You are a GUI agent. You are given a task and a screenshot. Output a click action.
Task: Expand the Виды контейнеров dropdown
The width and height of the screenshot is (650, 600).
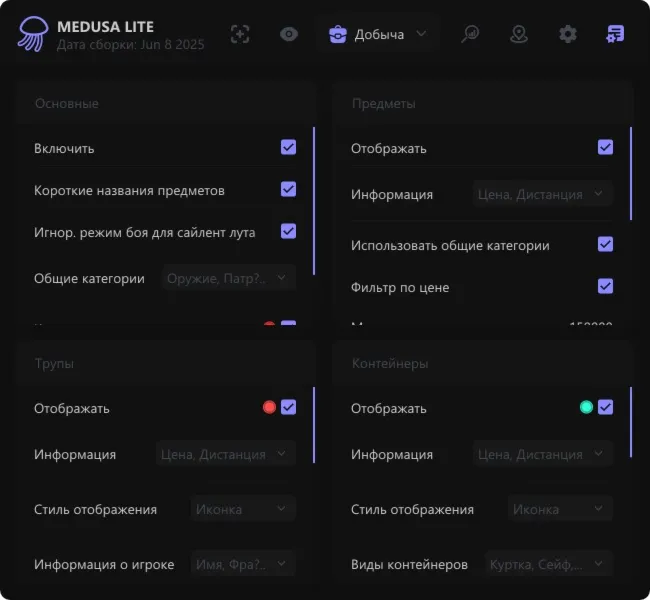click(549, 564)
